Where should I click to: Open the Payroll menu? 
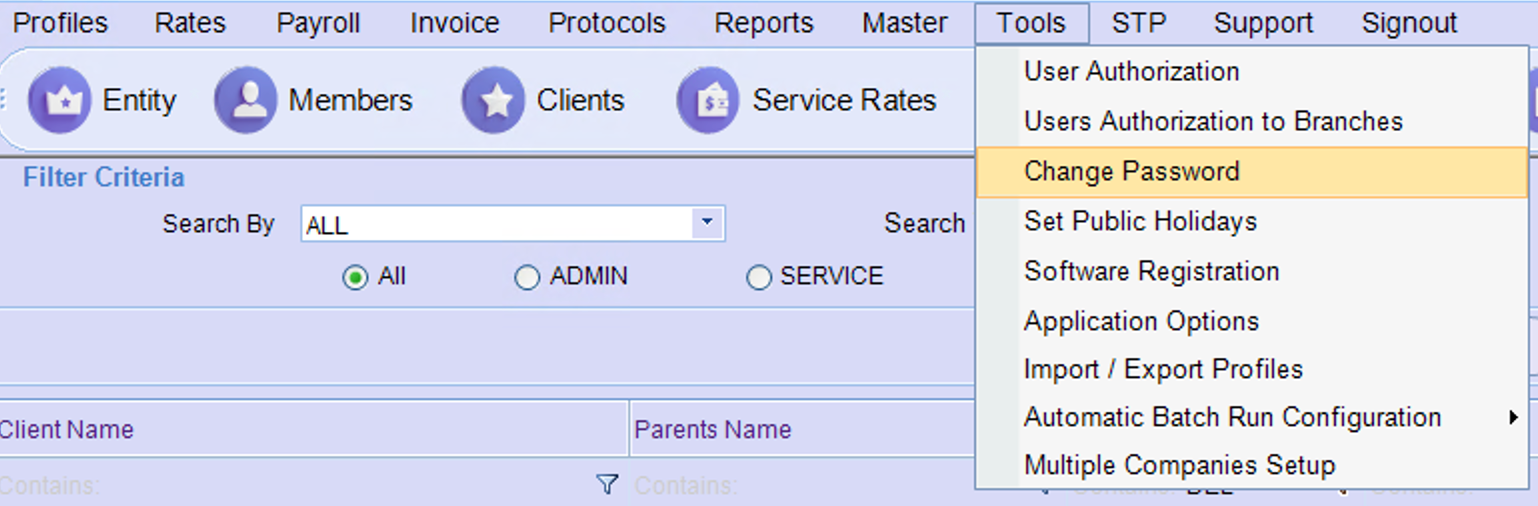tap(318, 22)
